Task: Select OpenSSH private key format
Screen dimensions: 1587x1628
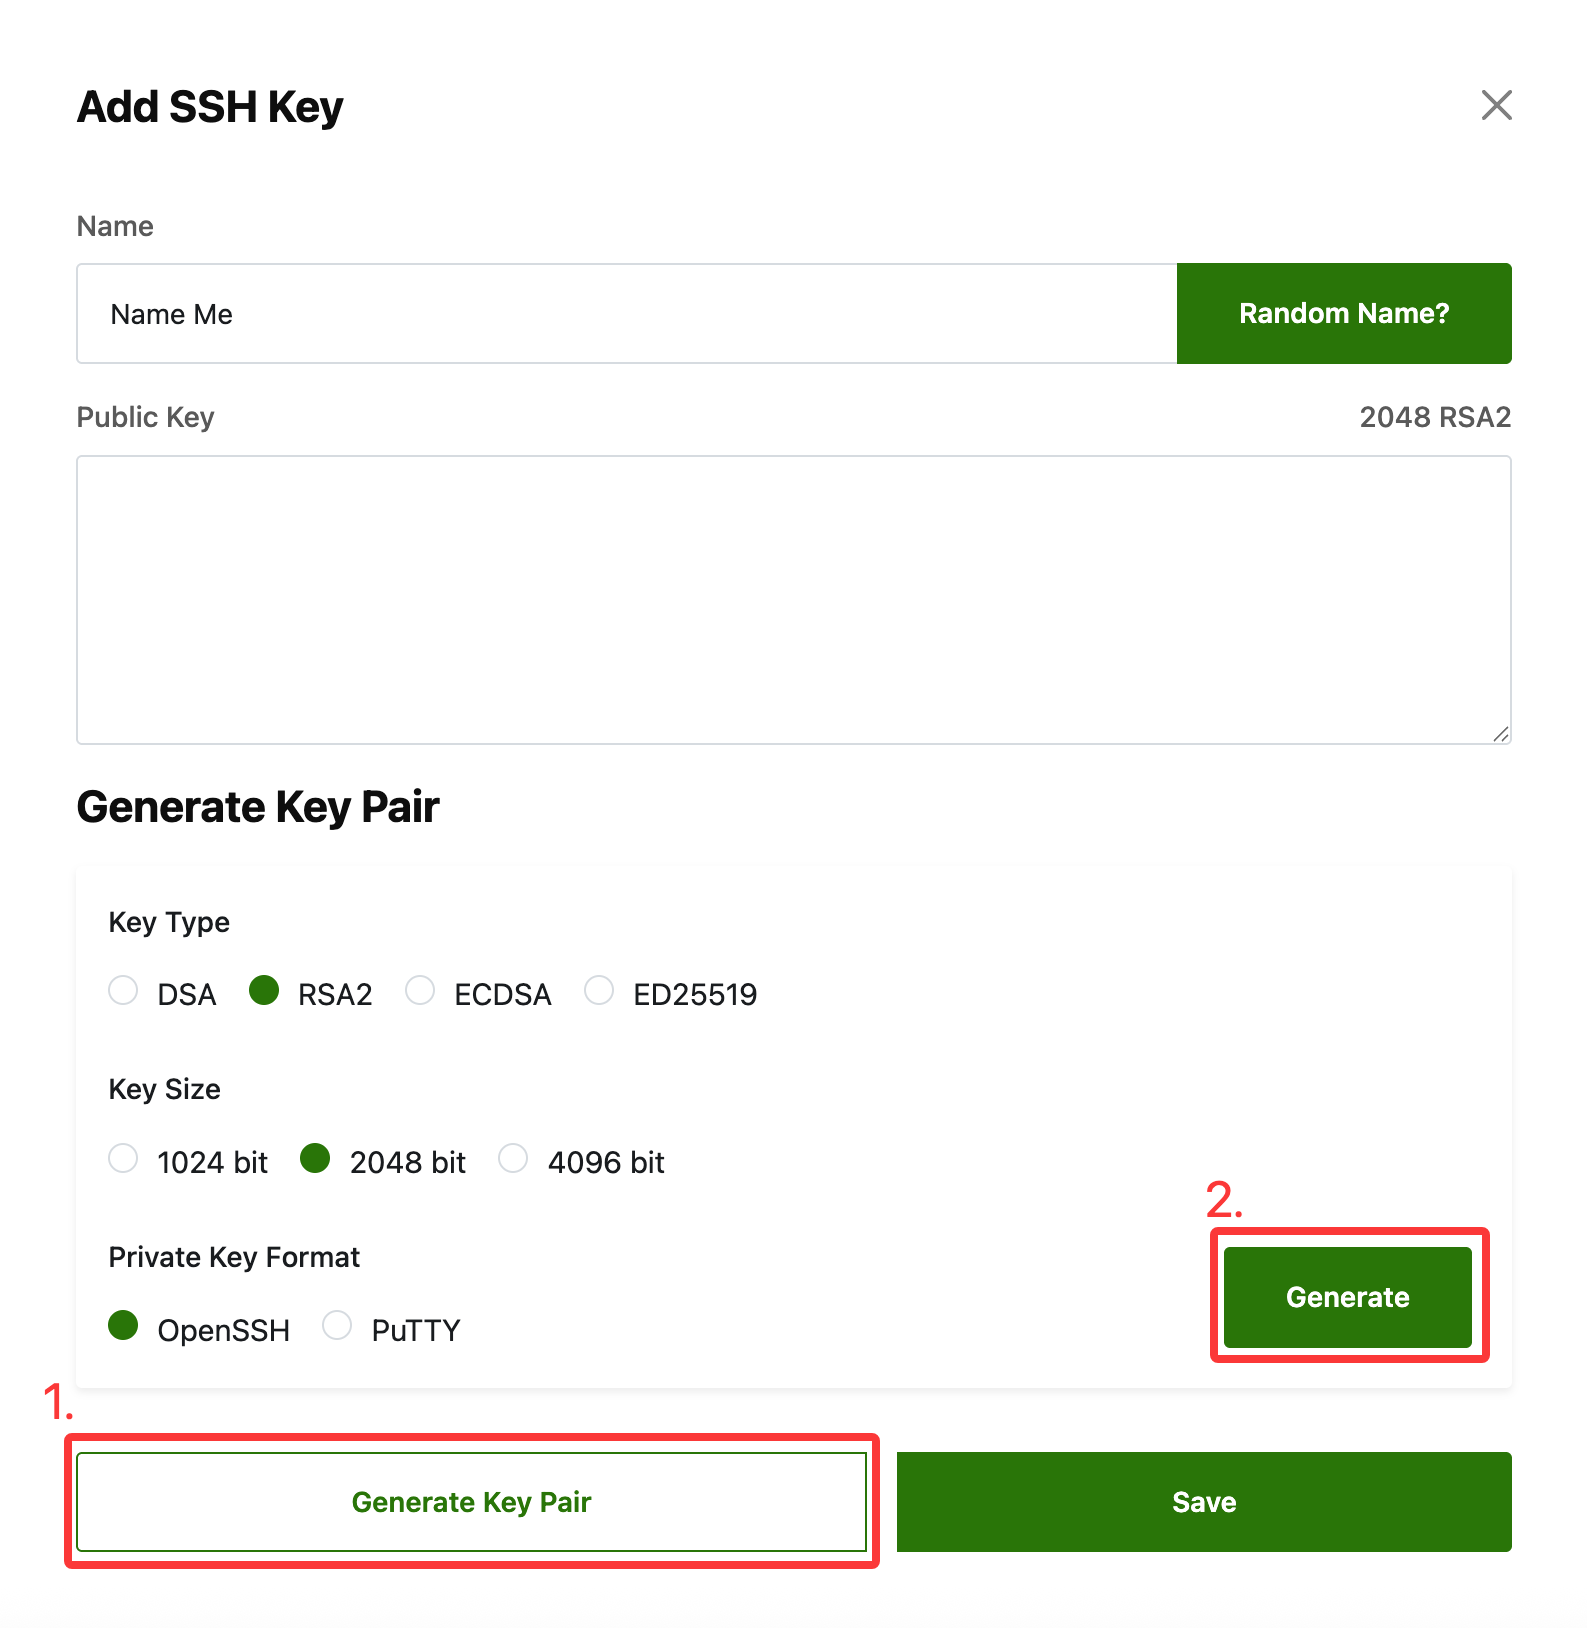Action: [x=123, y=1326]
